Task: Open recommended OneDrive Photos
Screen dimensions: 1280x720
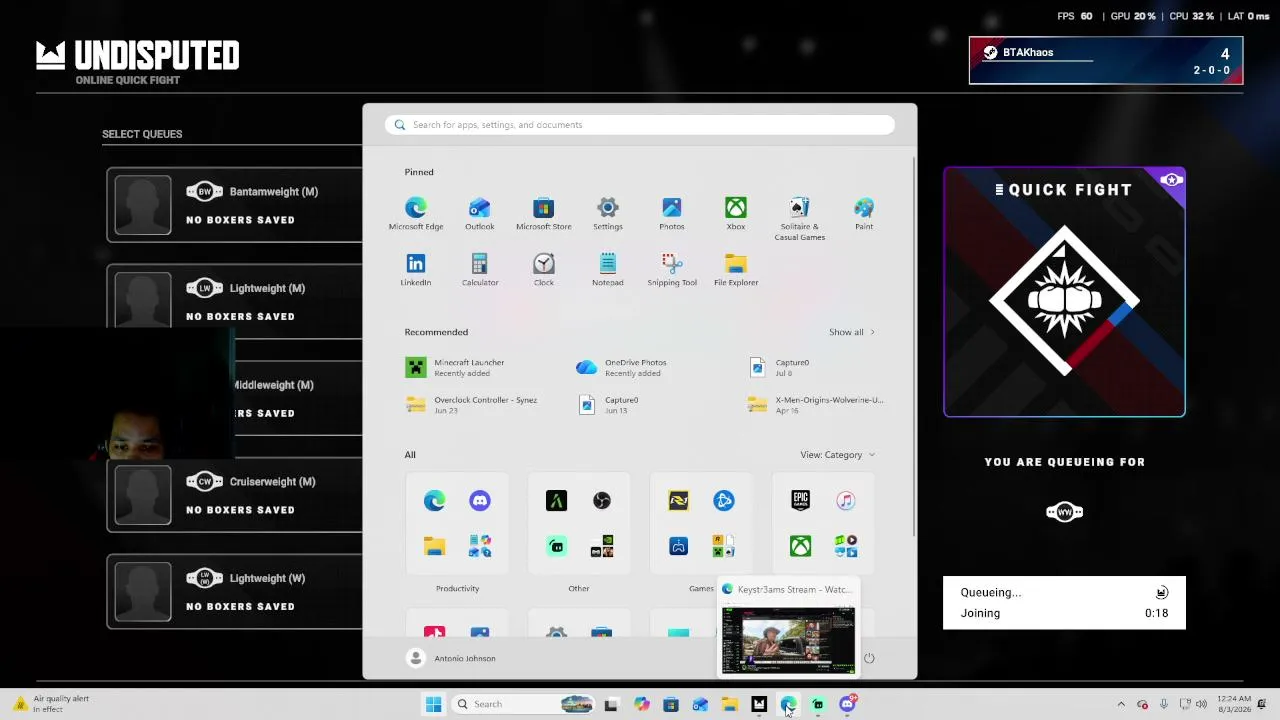Action: [622, 368]
